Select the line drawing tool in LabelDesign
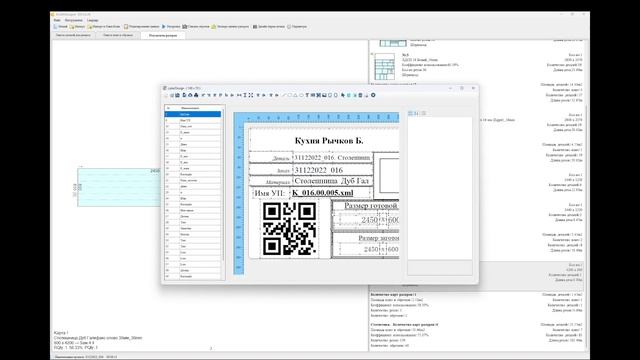The width and height of the screenshot is (640, 360). coord(284,95)
